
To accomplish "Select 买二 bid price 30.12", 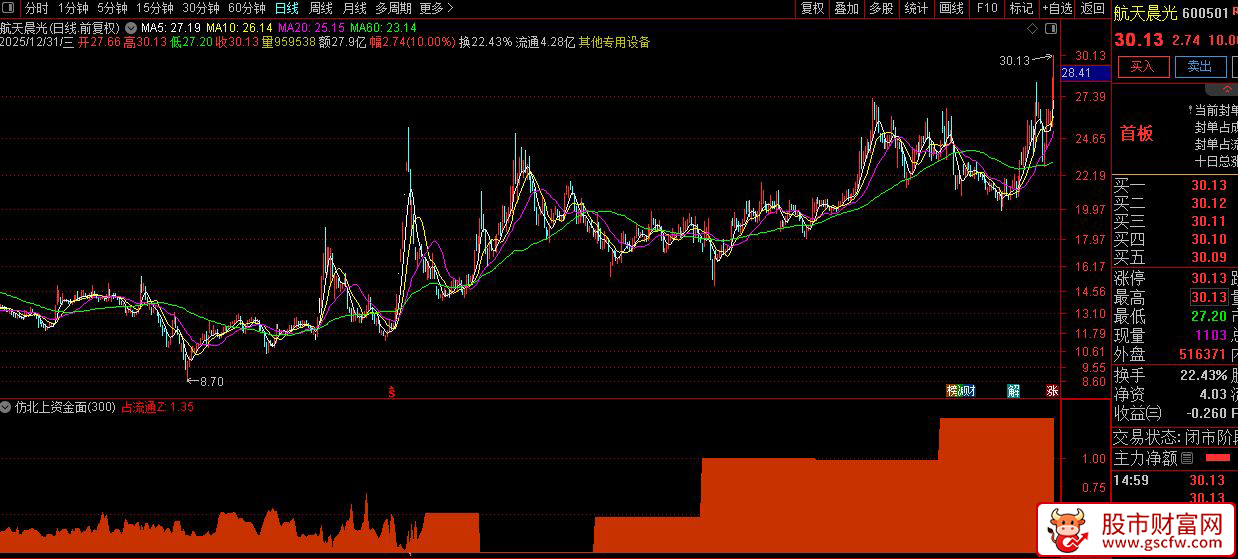I will (x=1208, y=204).
